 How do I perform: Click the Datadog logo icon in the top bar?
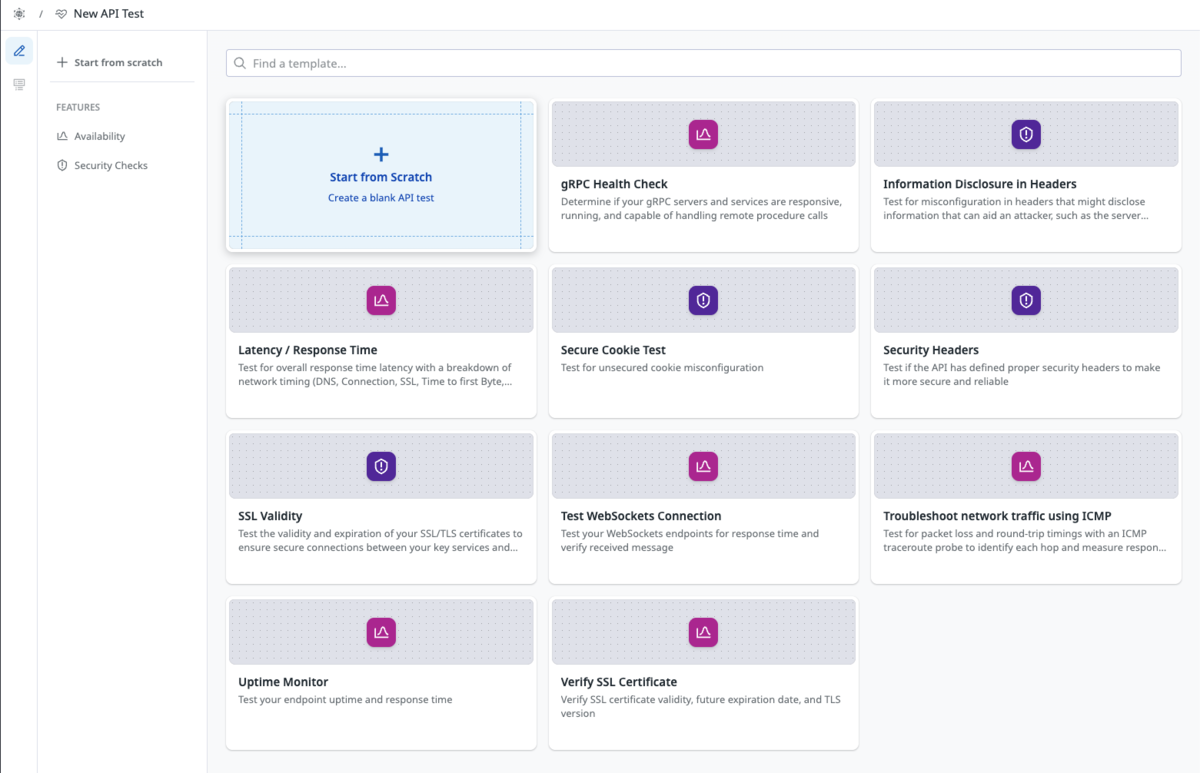(x=18, y=13)
